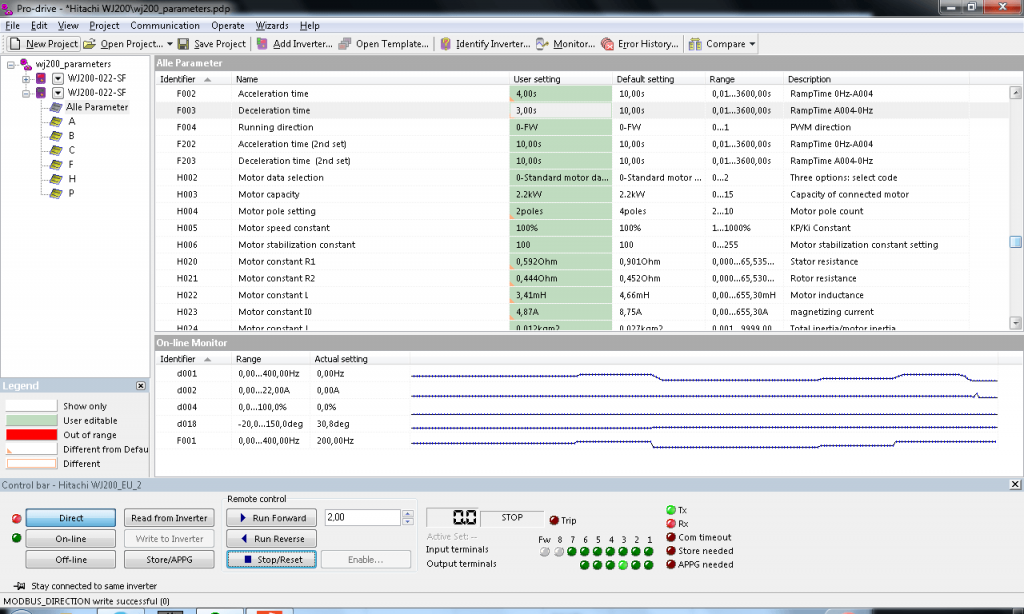
Task: Click the Open Template toolbar icon
Action: point(345,44)
